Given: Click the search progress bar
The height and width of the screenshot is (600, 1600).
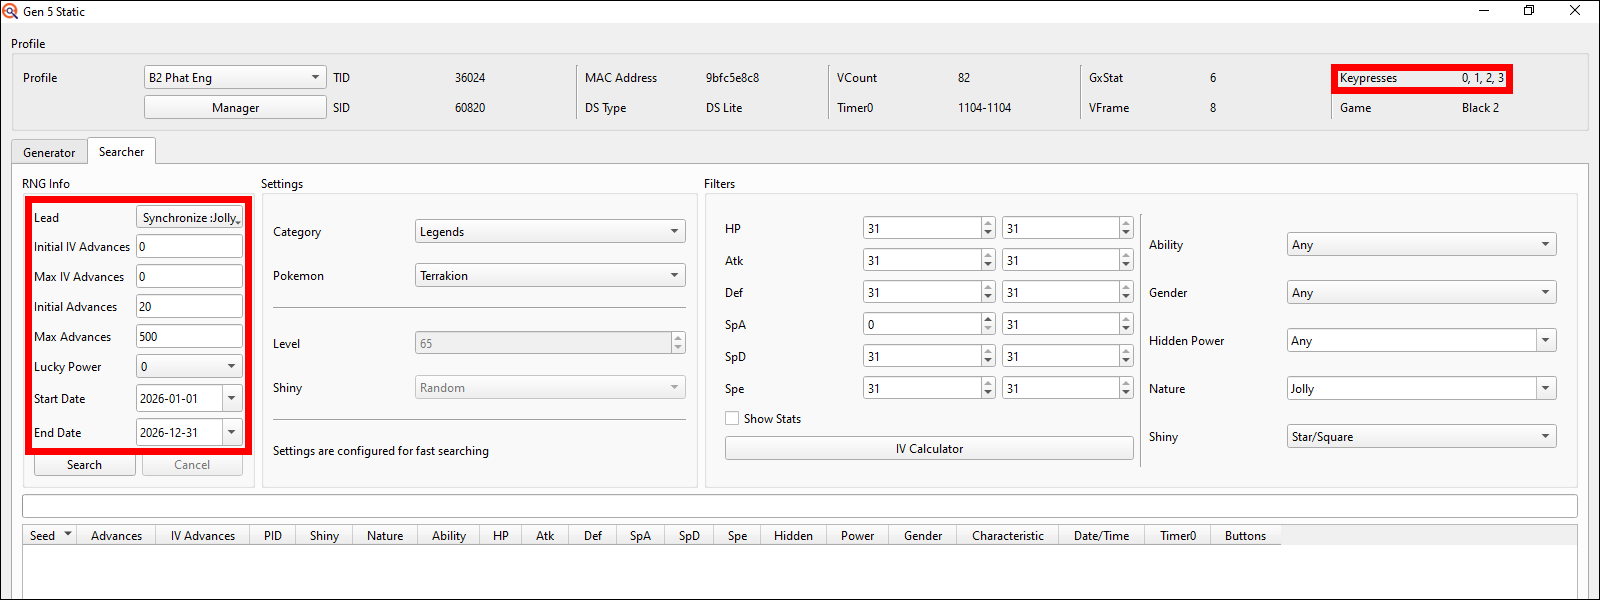Looking at the screenshot, I should [800, 506].
